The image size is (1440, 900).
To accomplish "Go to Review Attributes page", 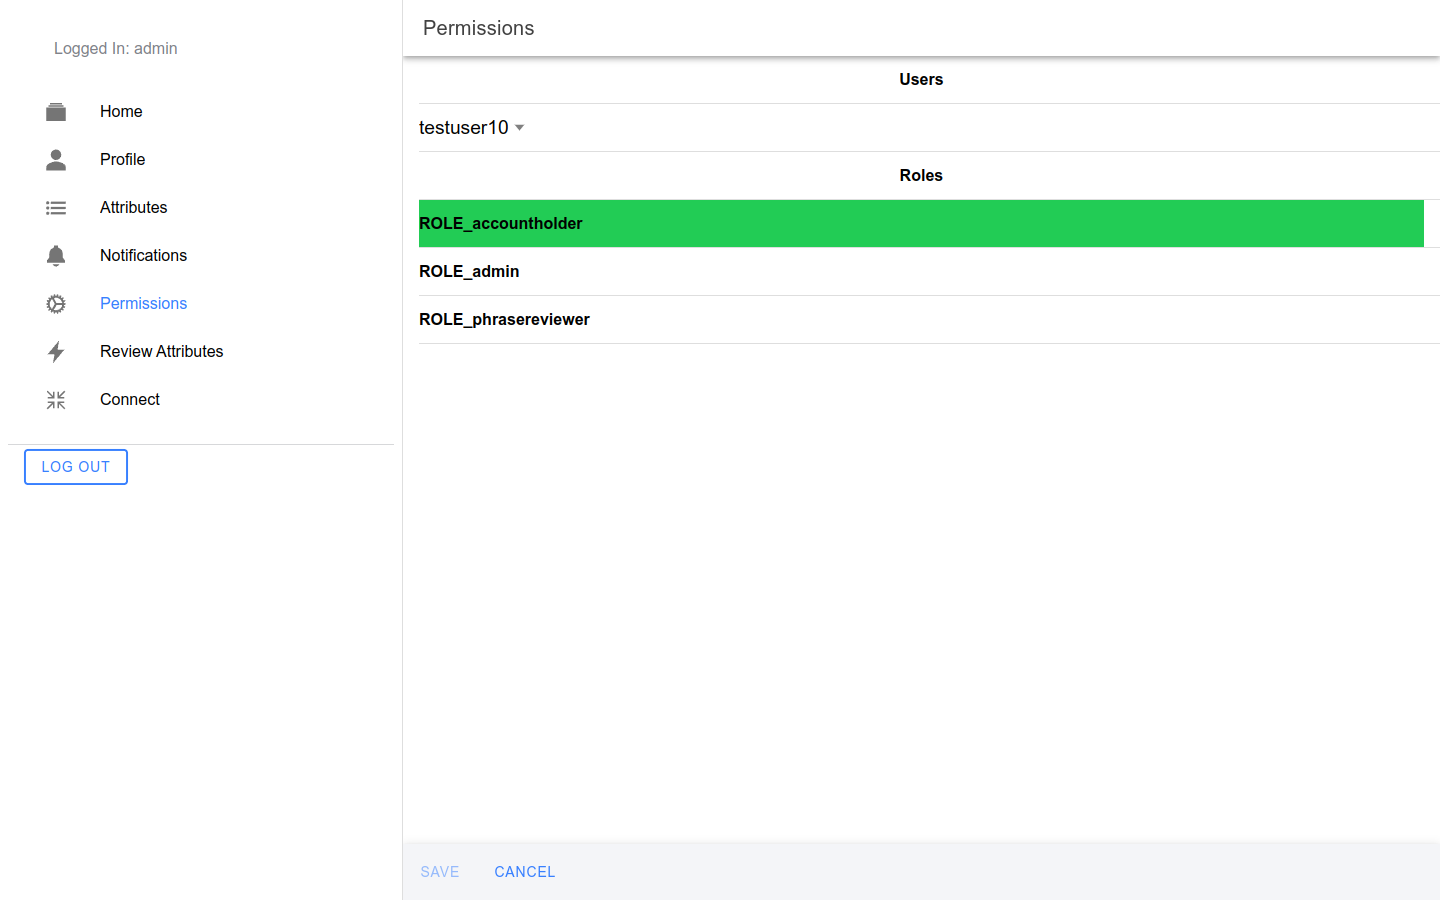I will [161, 352].
